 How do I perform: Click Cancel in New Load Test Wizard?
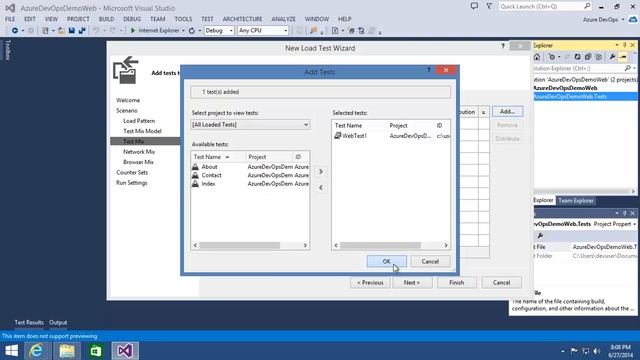tap(501, 282)
